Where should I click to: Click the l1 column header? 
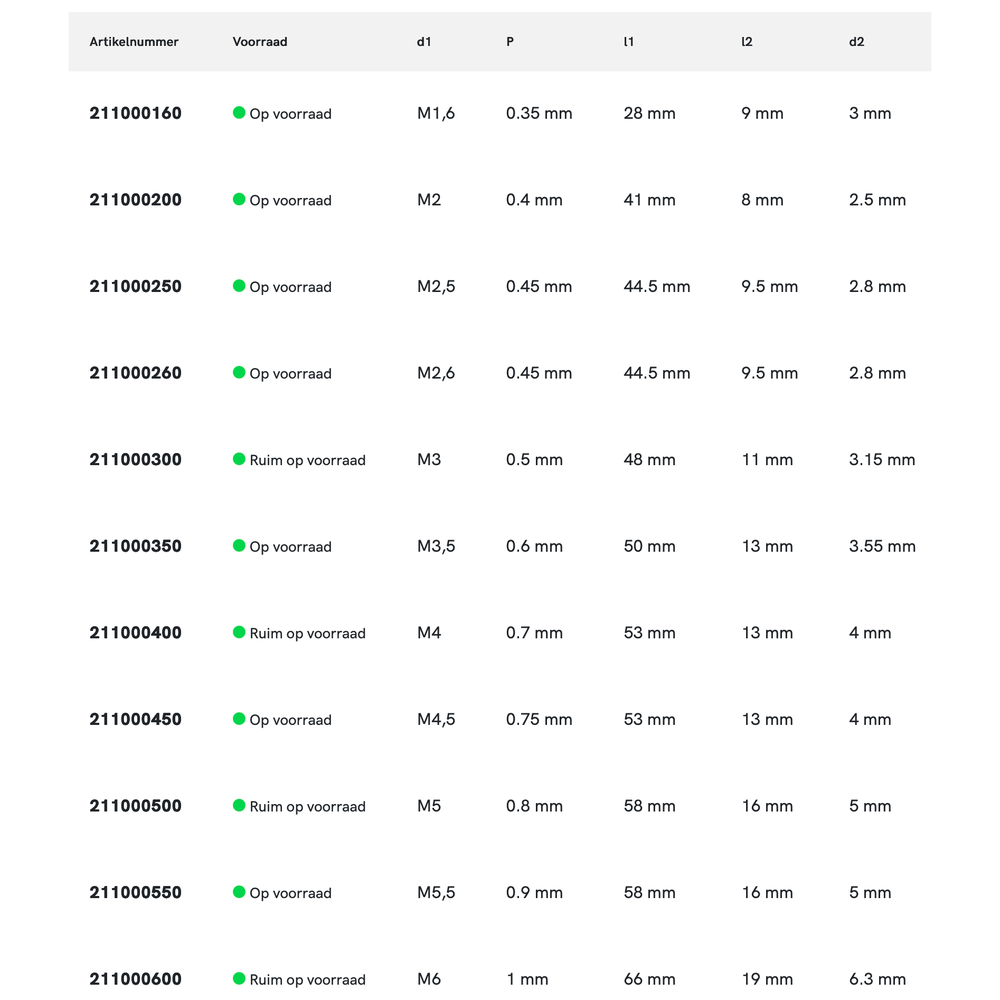click(x=629, y=42)
